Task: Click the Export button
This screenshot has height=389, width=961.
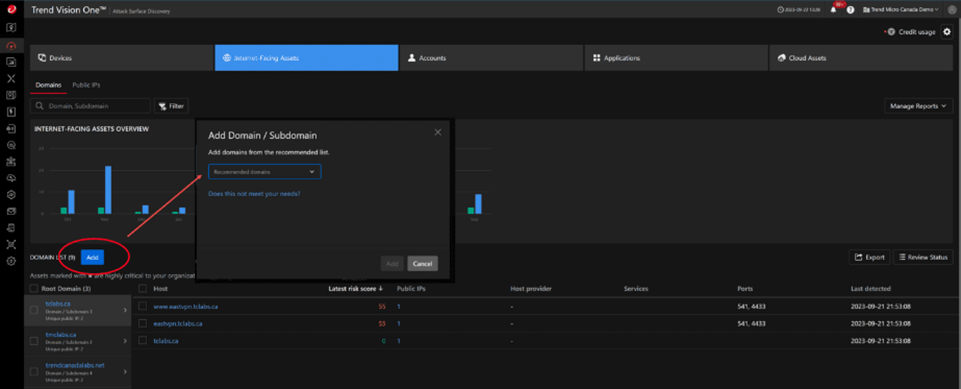Action: [x=870, y=257]
